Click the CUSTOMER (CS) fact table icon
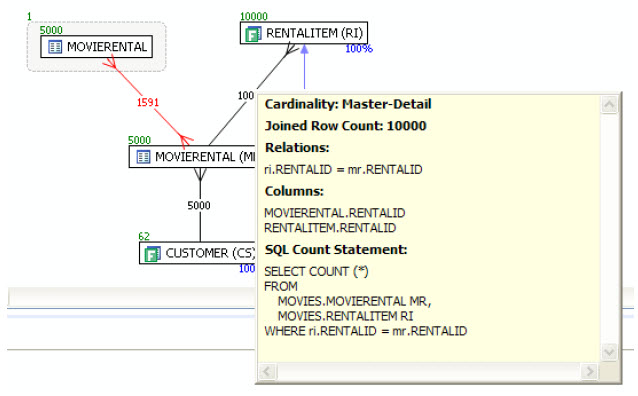The width and height of the screenshot is (638, 396). click(153, 254)
